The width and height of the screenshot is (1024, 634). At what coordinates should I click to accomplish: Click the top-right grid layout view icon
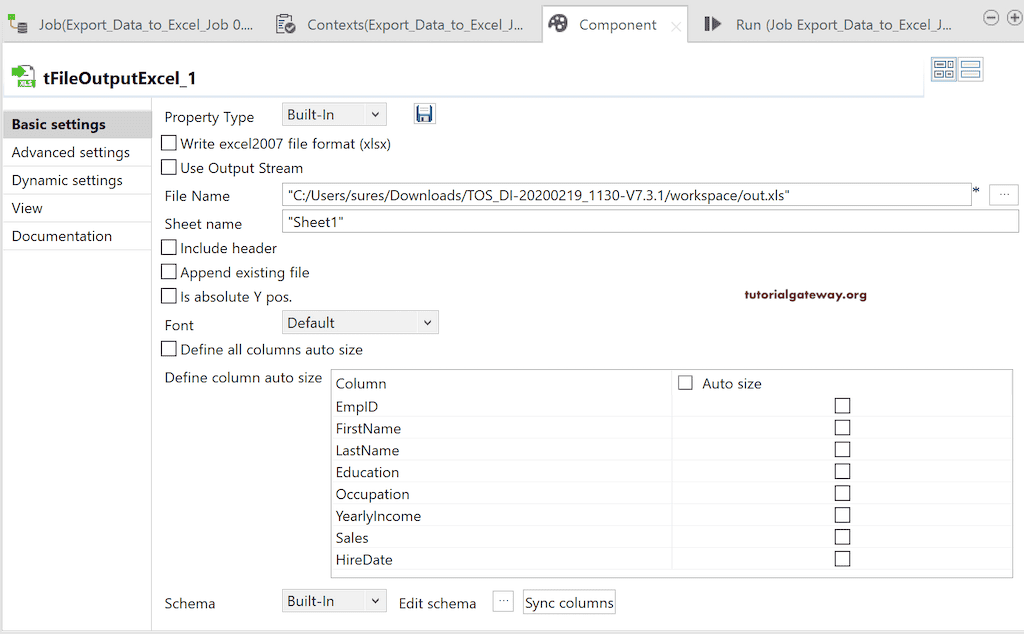[x=943, y=69]
